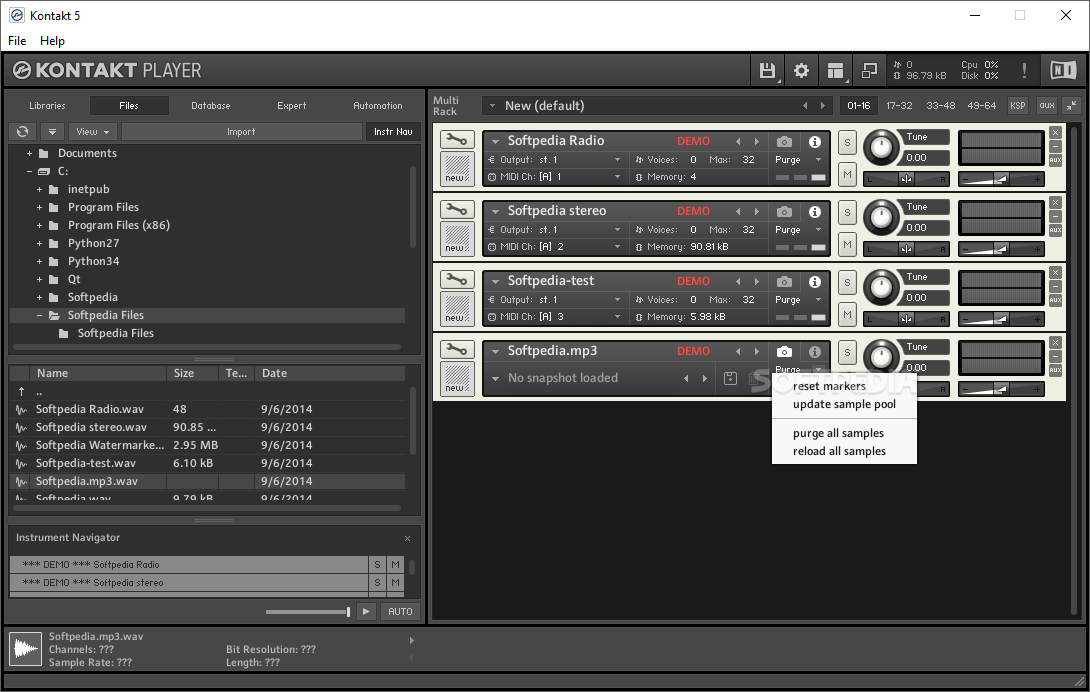Open the Help menu
This screenshot has width=1090, height=692.
tap(52, 40)
